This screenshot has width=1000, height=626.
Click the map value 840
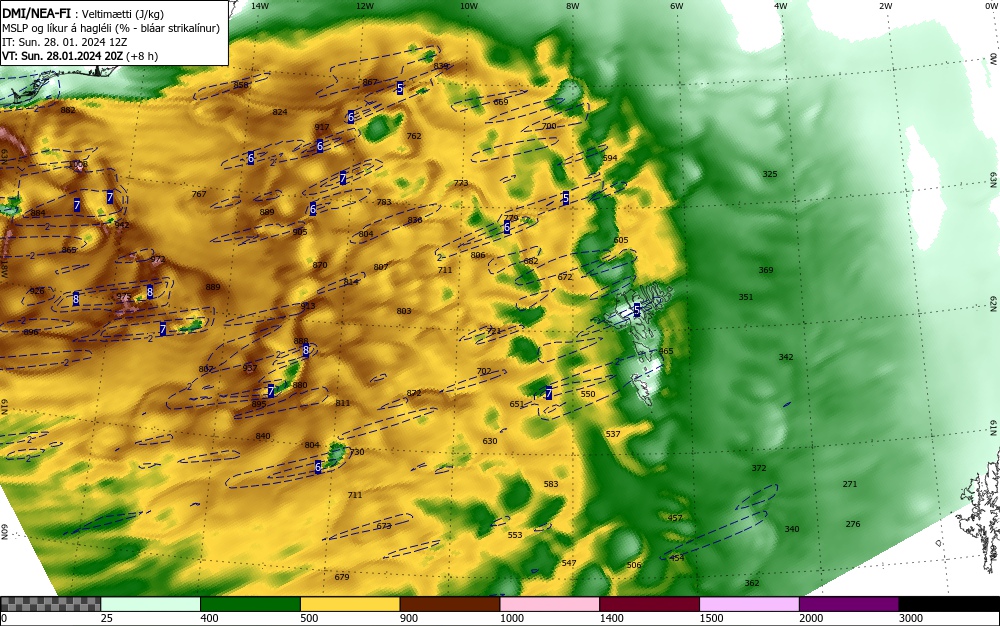click(x=263, y=437)
